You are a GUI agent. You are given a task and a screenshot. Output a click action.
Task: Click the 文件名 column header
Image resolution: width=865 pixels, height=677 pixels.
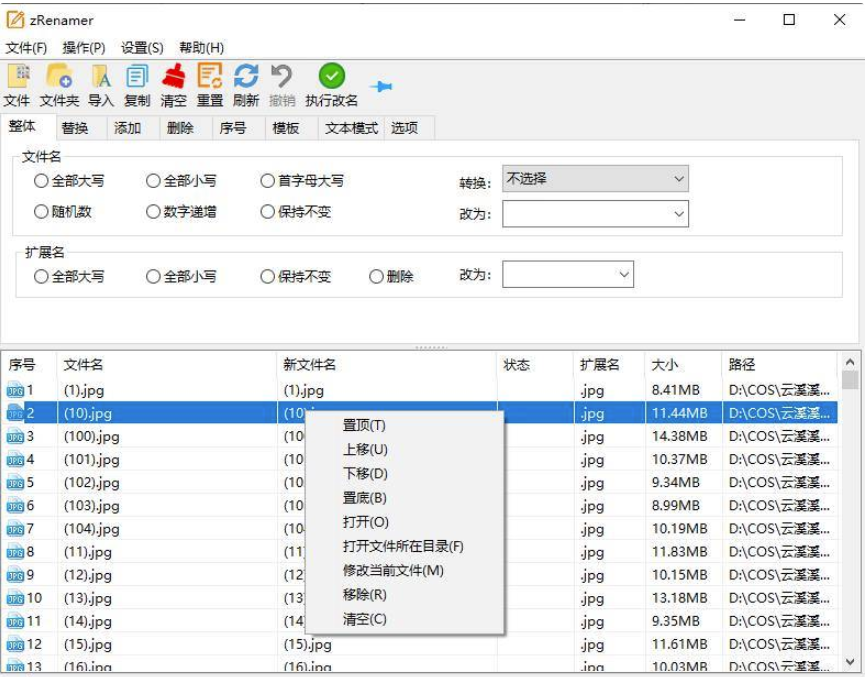(84, 365)
